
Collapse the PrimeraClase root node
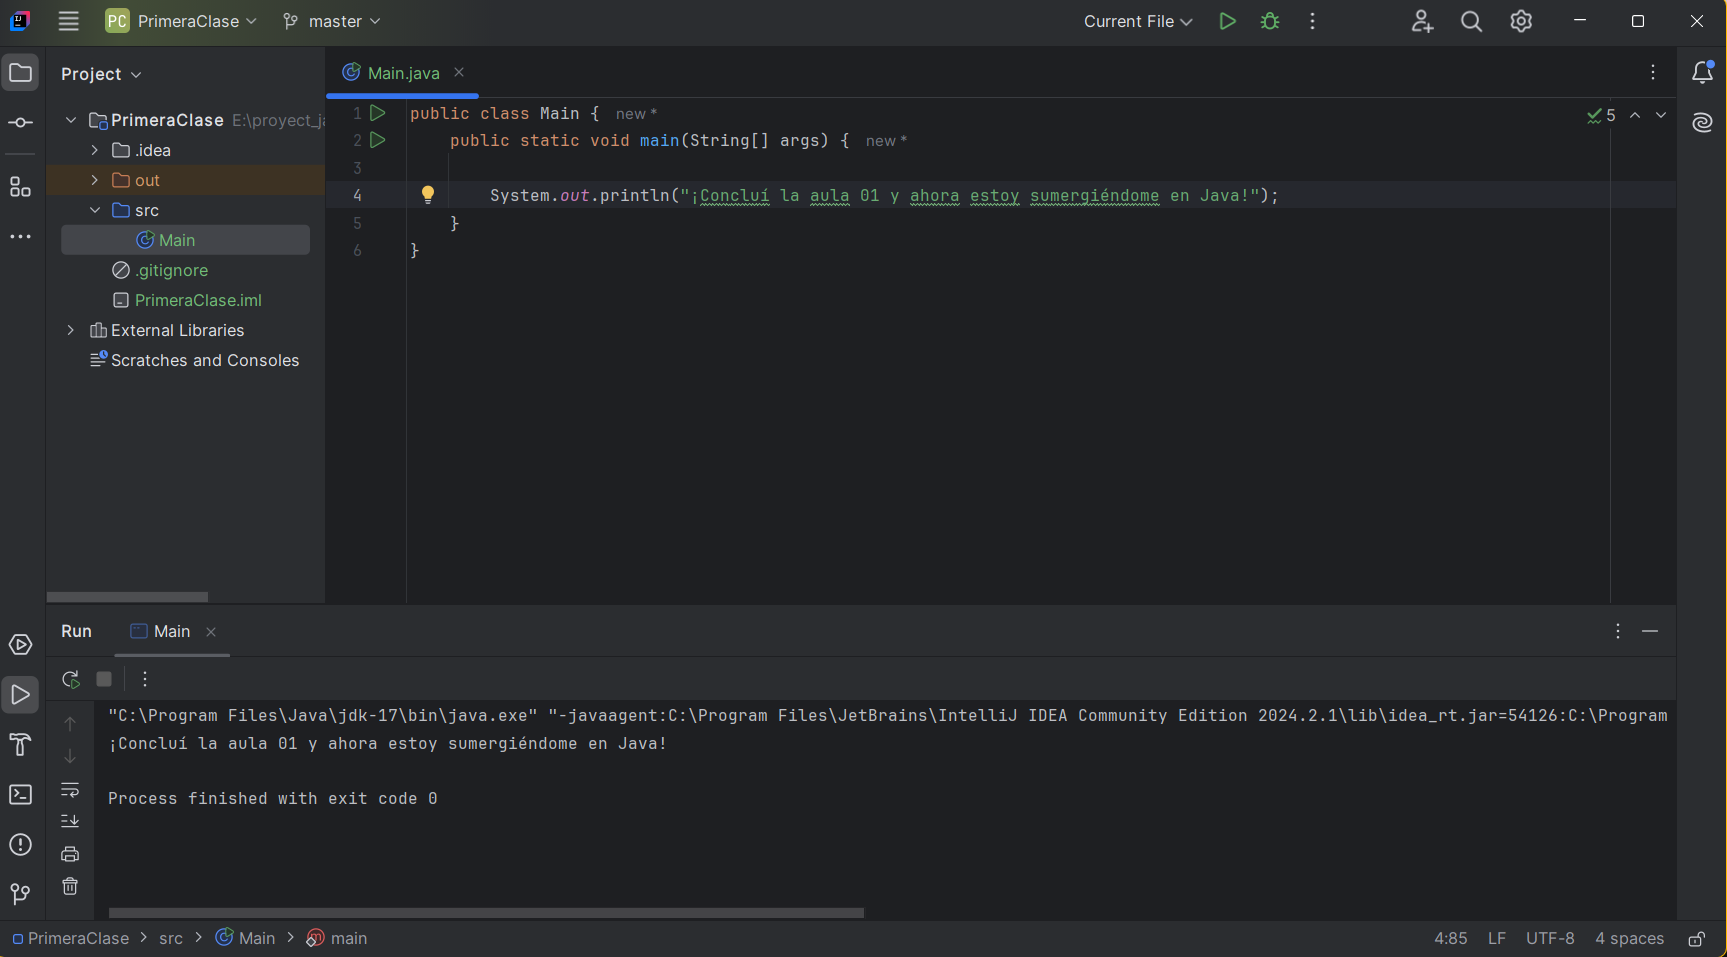[71, 120]
